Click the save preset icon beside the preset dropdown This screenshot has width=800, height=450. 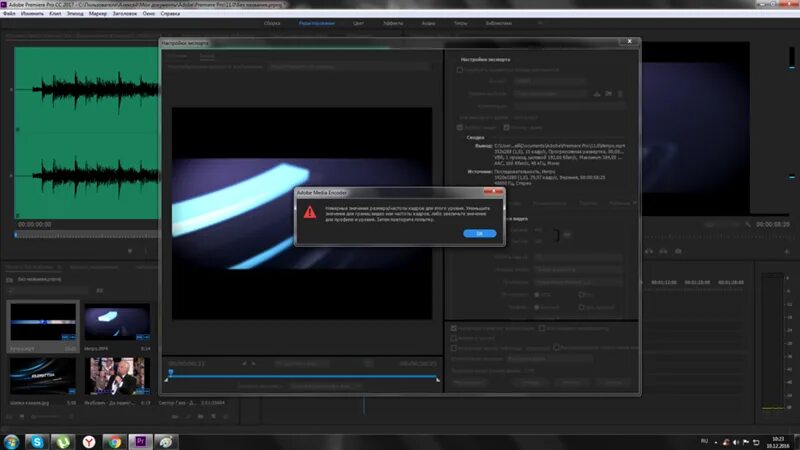(596, 94)
